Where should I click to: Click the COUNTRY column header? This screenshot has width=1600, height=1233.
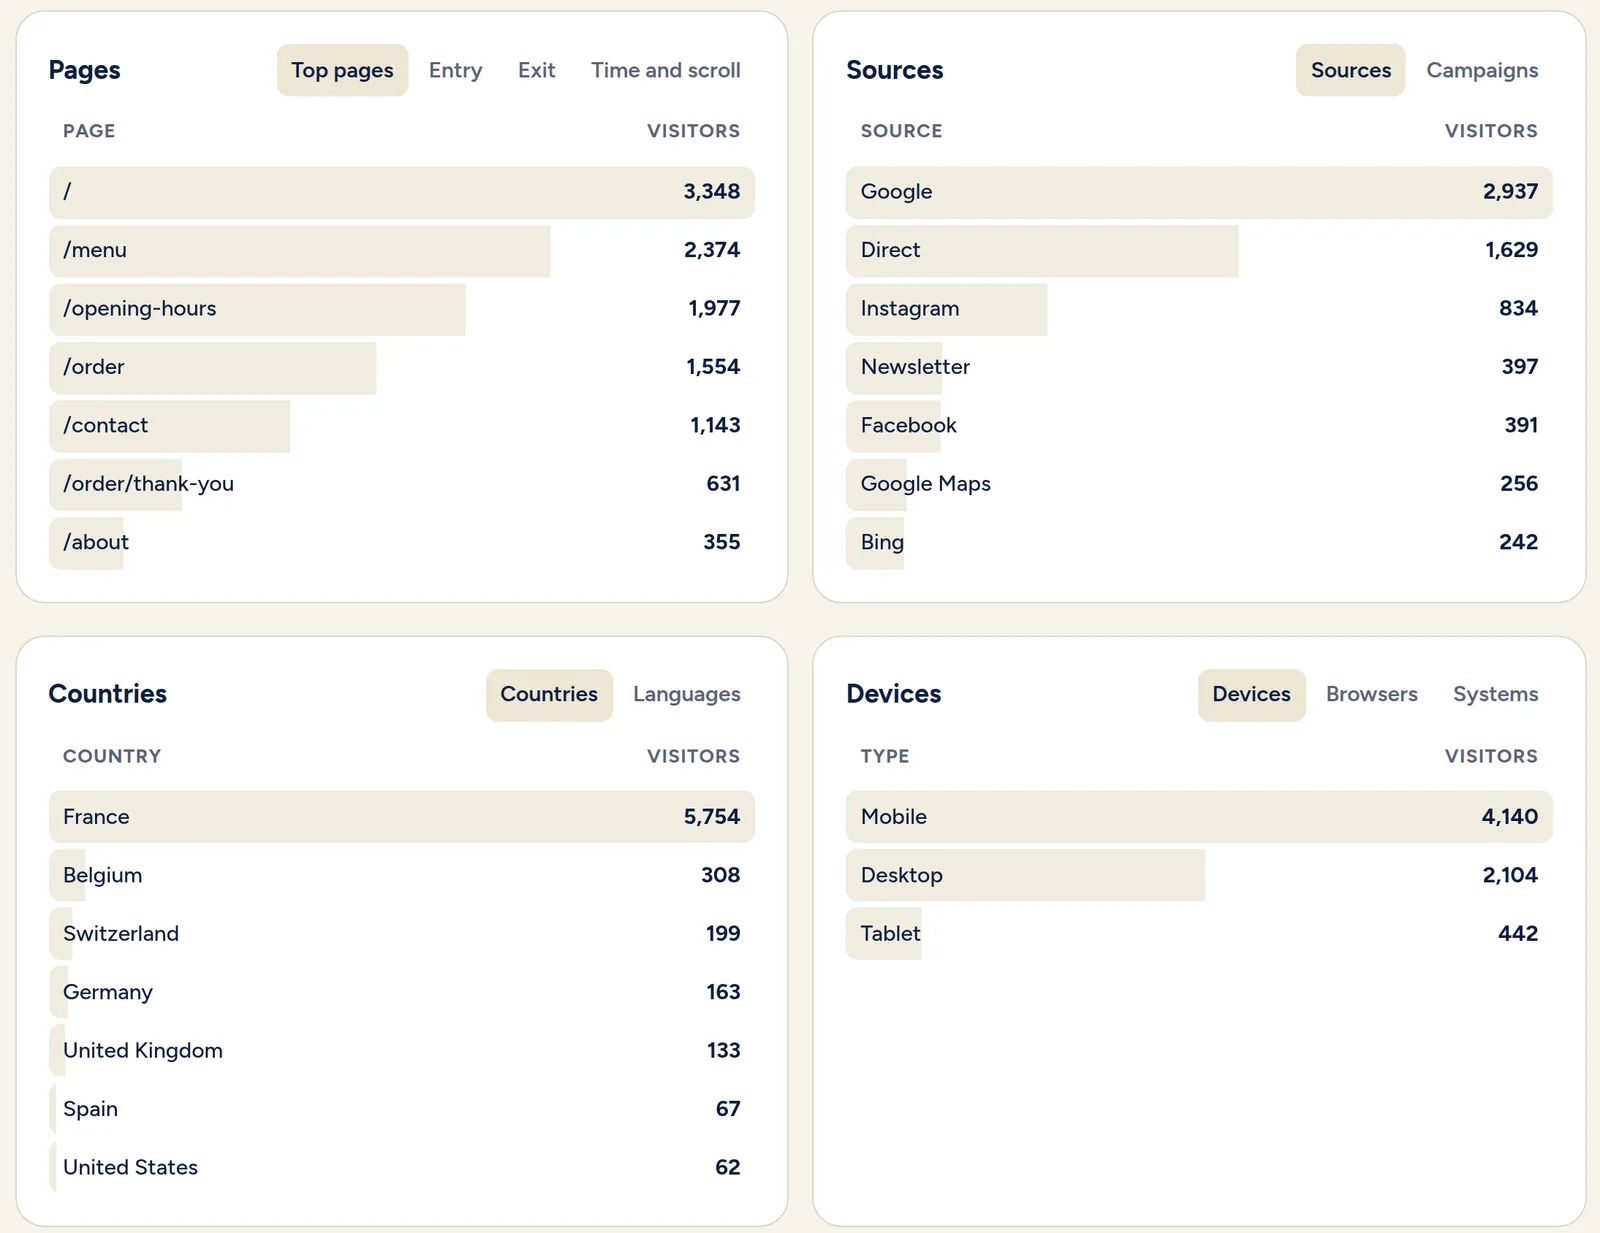point(112,756)
